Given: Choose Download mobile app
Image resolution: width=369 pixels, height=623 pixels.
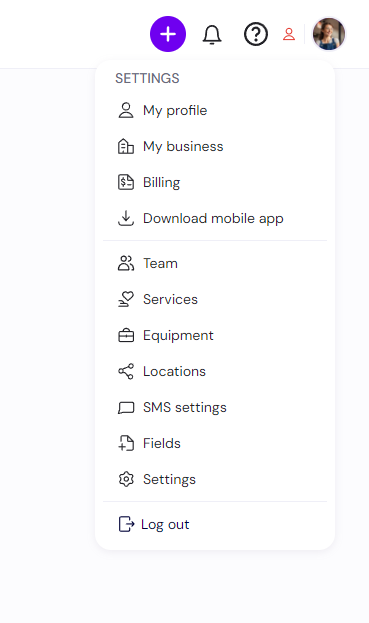Looking at the screenshot, I should (215, 219).
